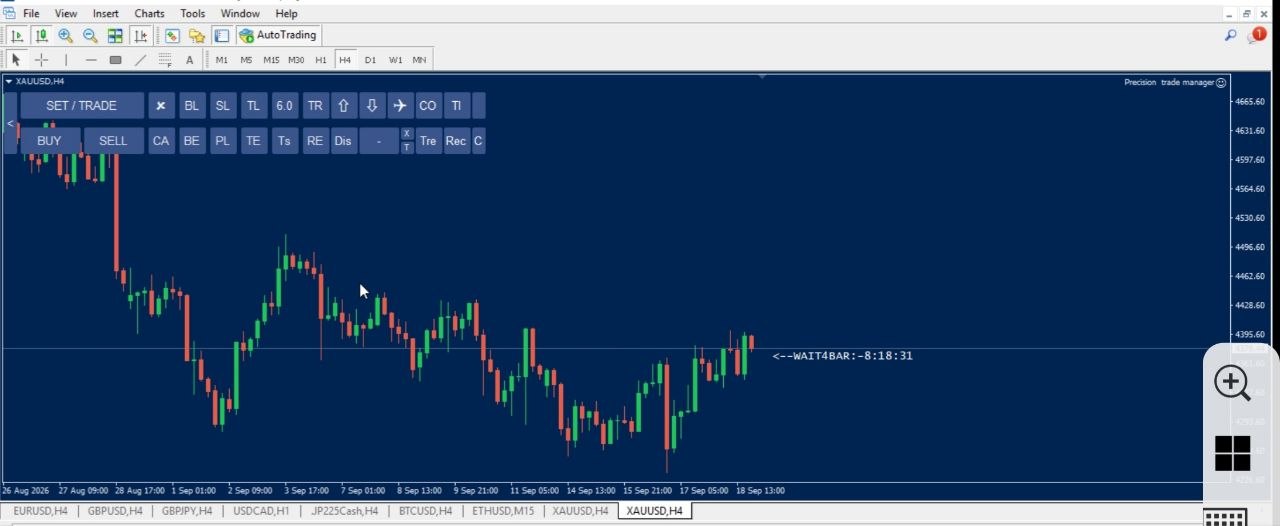Select the crosshair tool

[41, 60]
